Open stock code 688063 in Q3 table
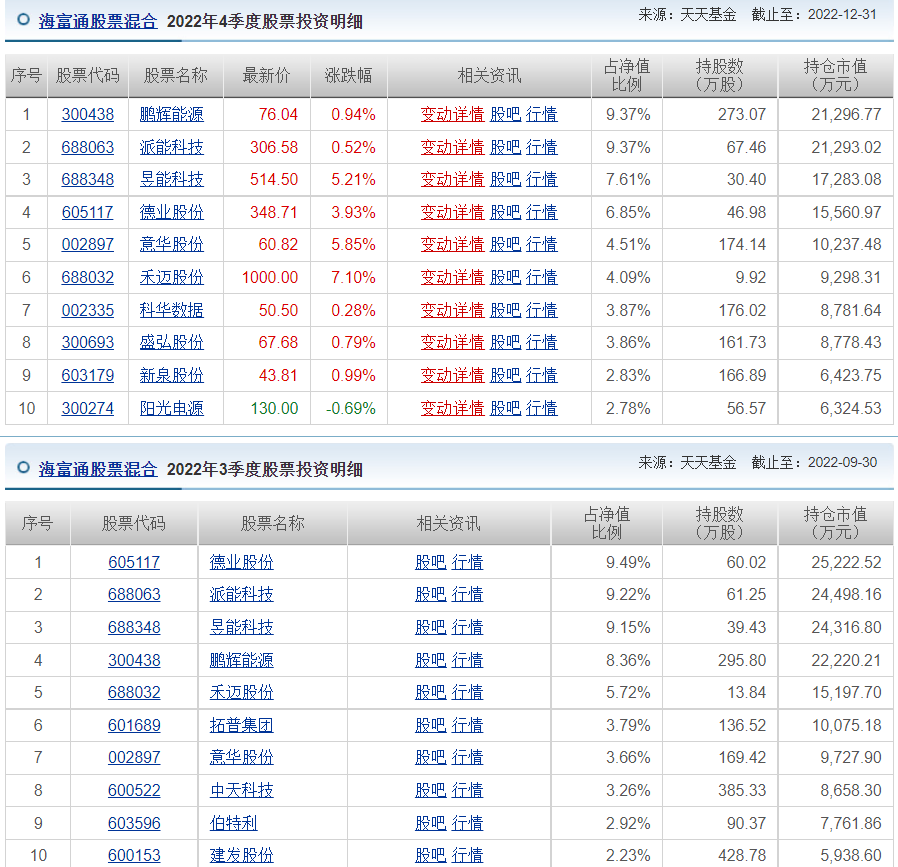The image size is (898, 867). [134, 594]
